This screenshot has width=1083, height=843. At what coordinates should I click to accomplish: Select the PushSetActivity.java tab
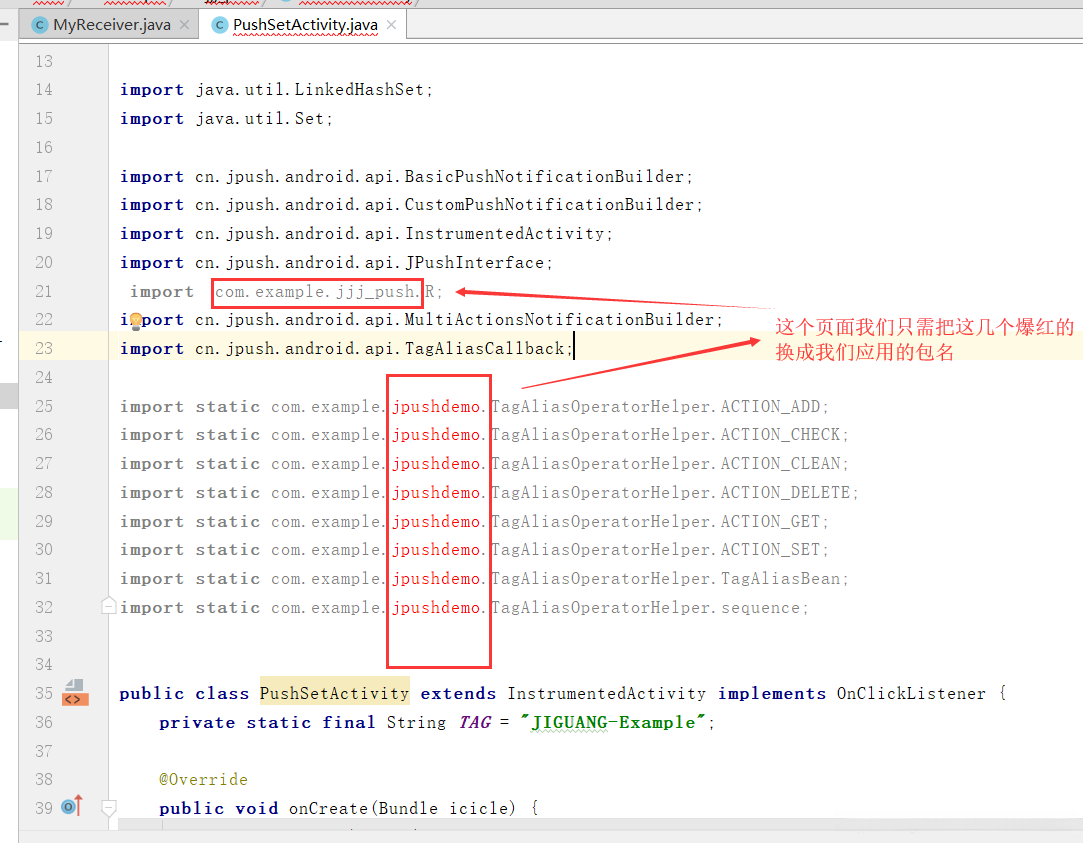click(x=305, y=25)
